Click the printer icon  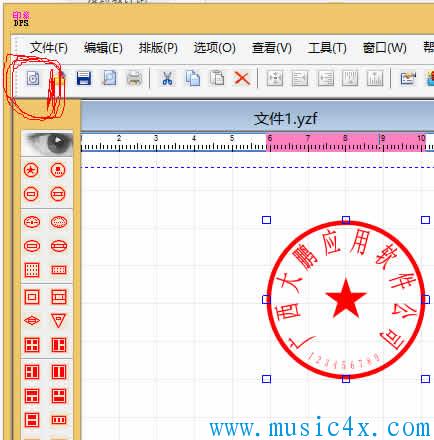[135, 79]
